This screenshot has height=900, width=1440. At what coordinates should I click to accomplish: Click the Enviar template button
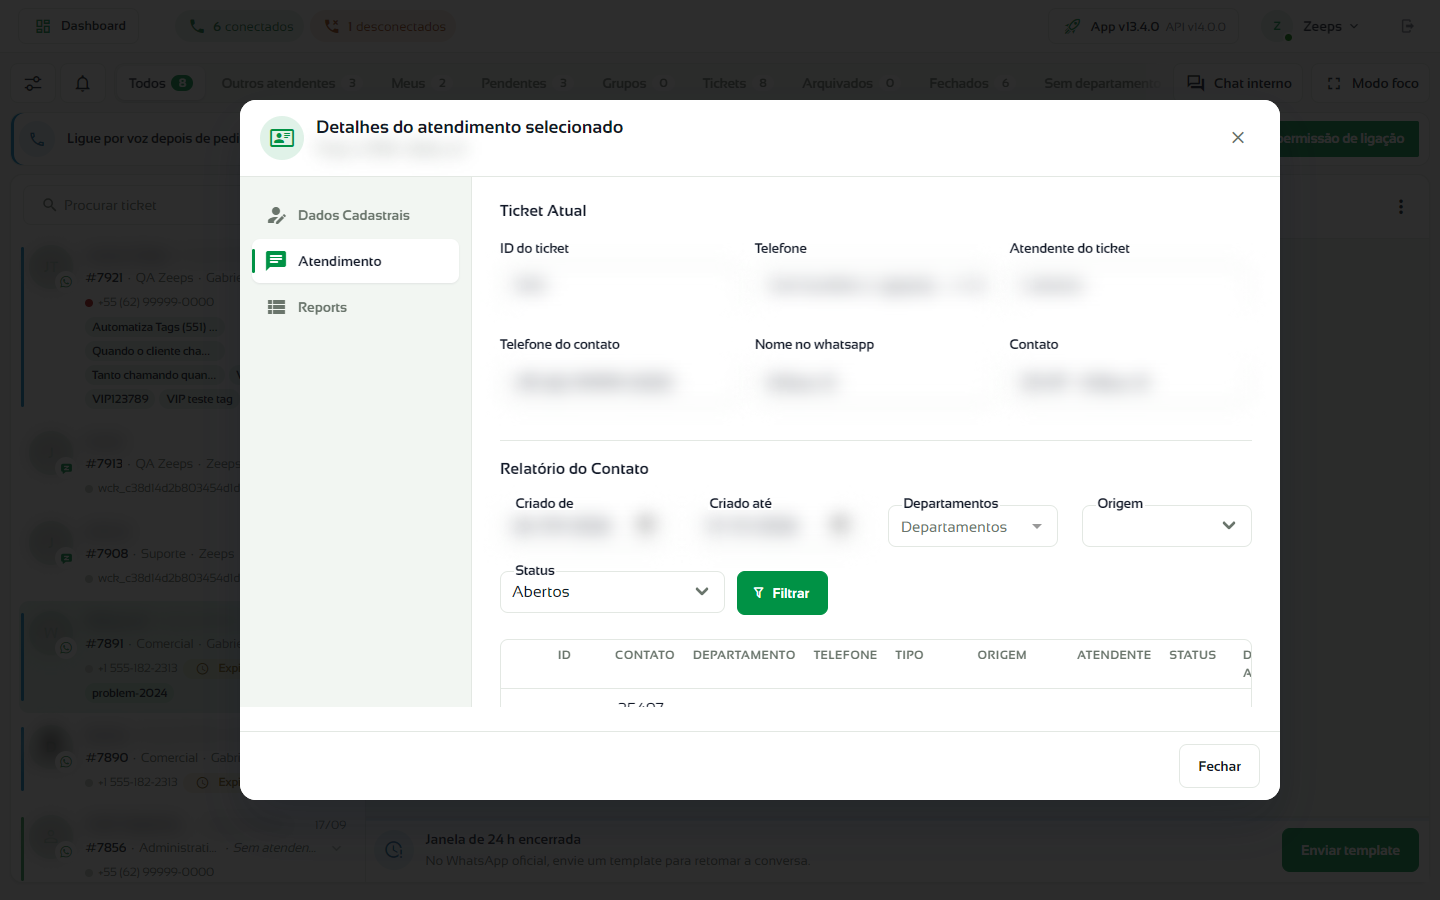1350,850
